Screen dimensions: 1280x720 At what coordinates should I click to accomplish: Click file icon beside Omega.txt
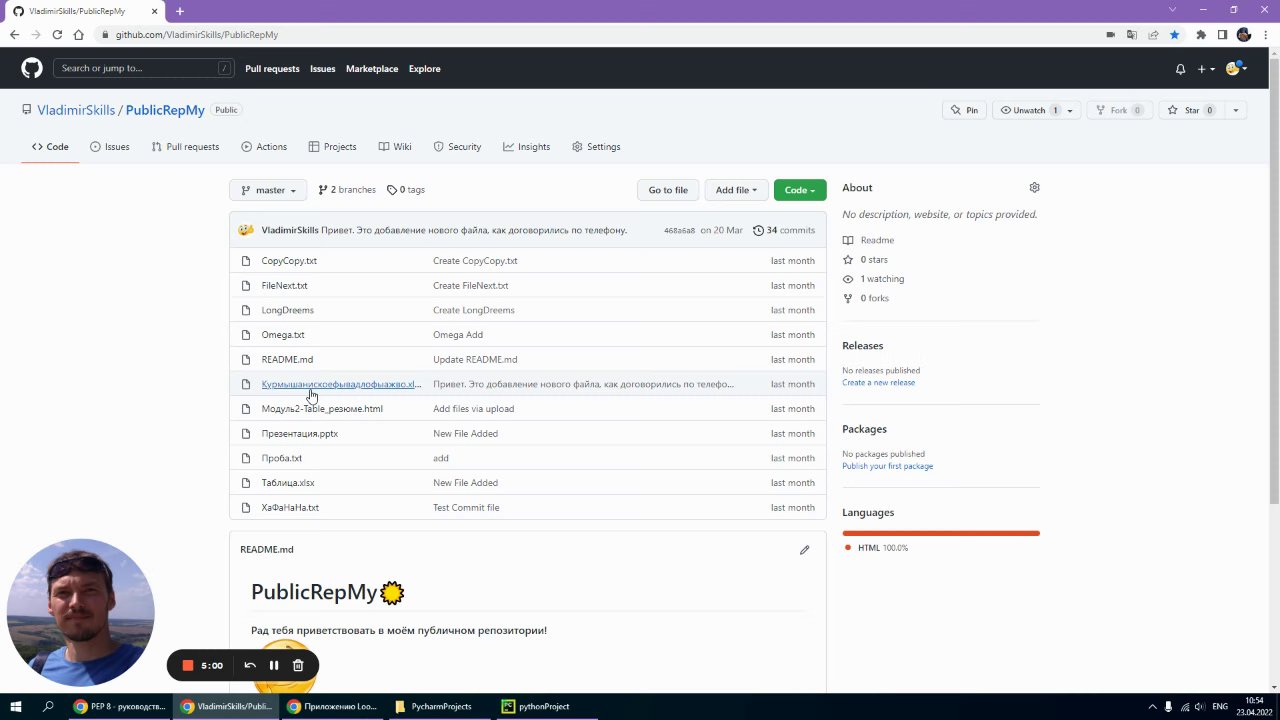tap(246, 335)
